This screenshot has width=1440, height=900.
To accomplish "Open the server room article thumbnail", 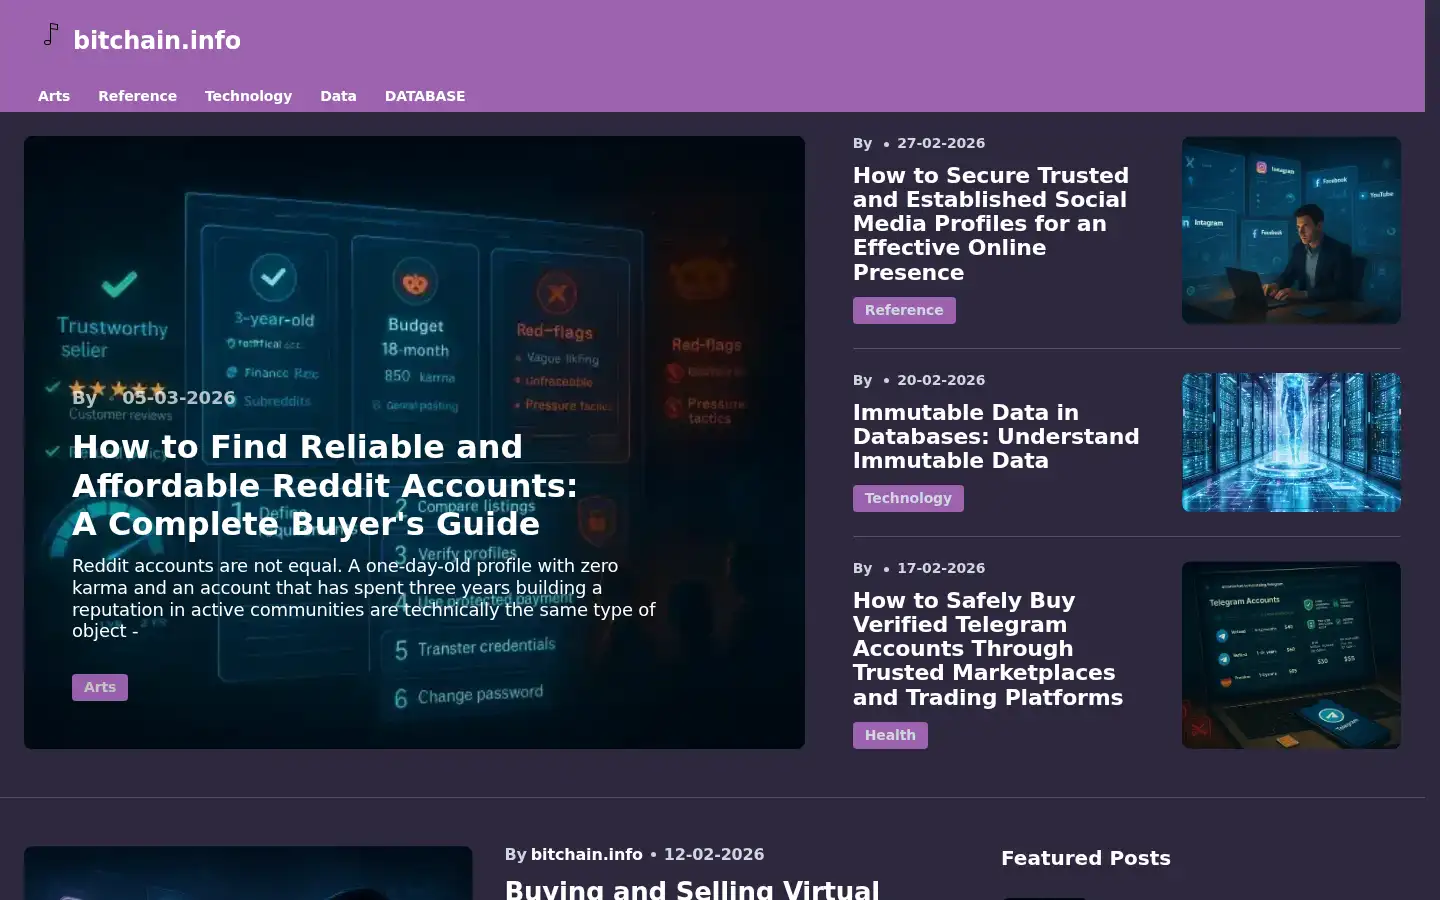I will coord(1291,442).
